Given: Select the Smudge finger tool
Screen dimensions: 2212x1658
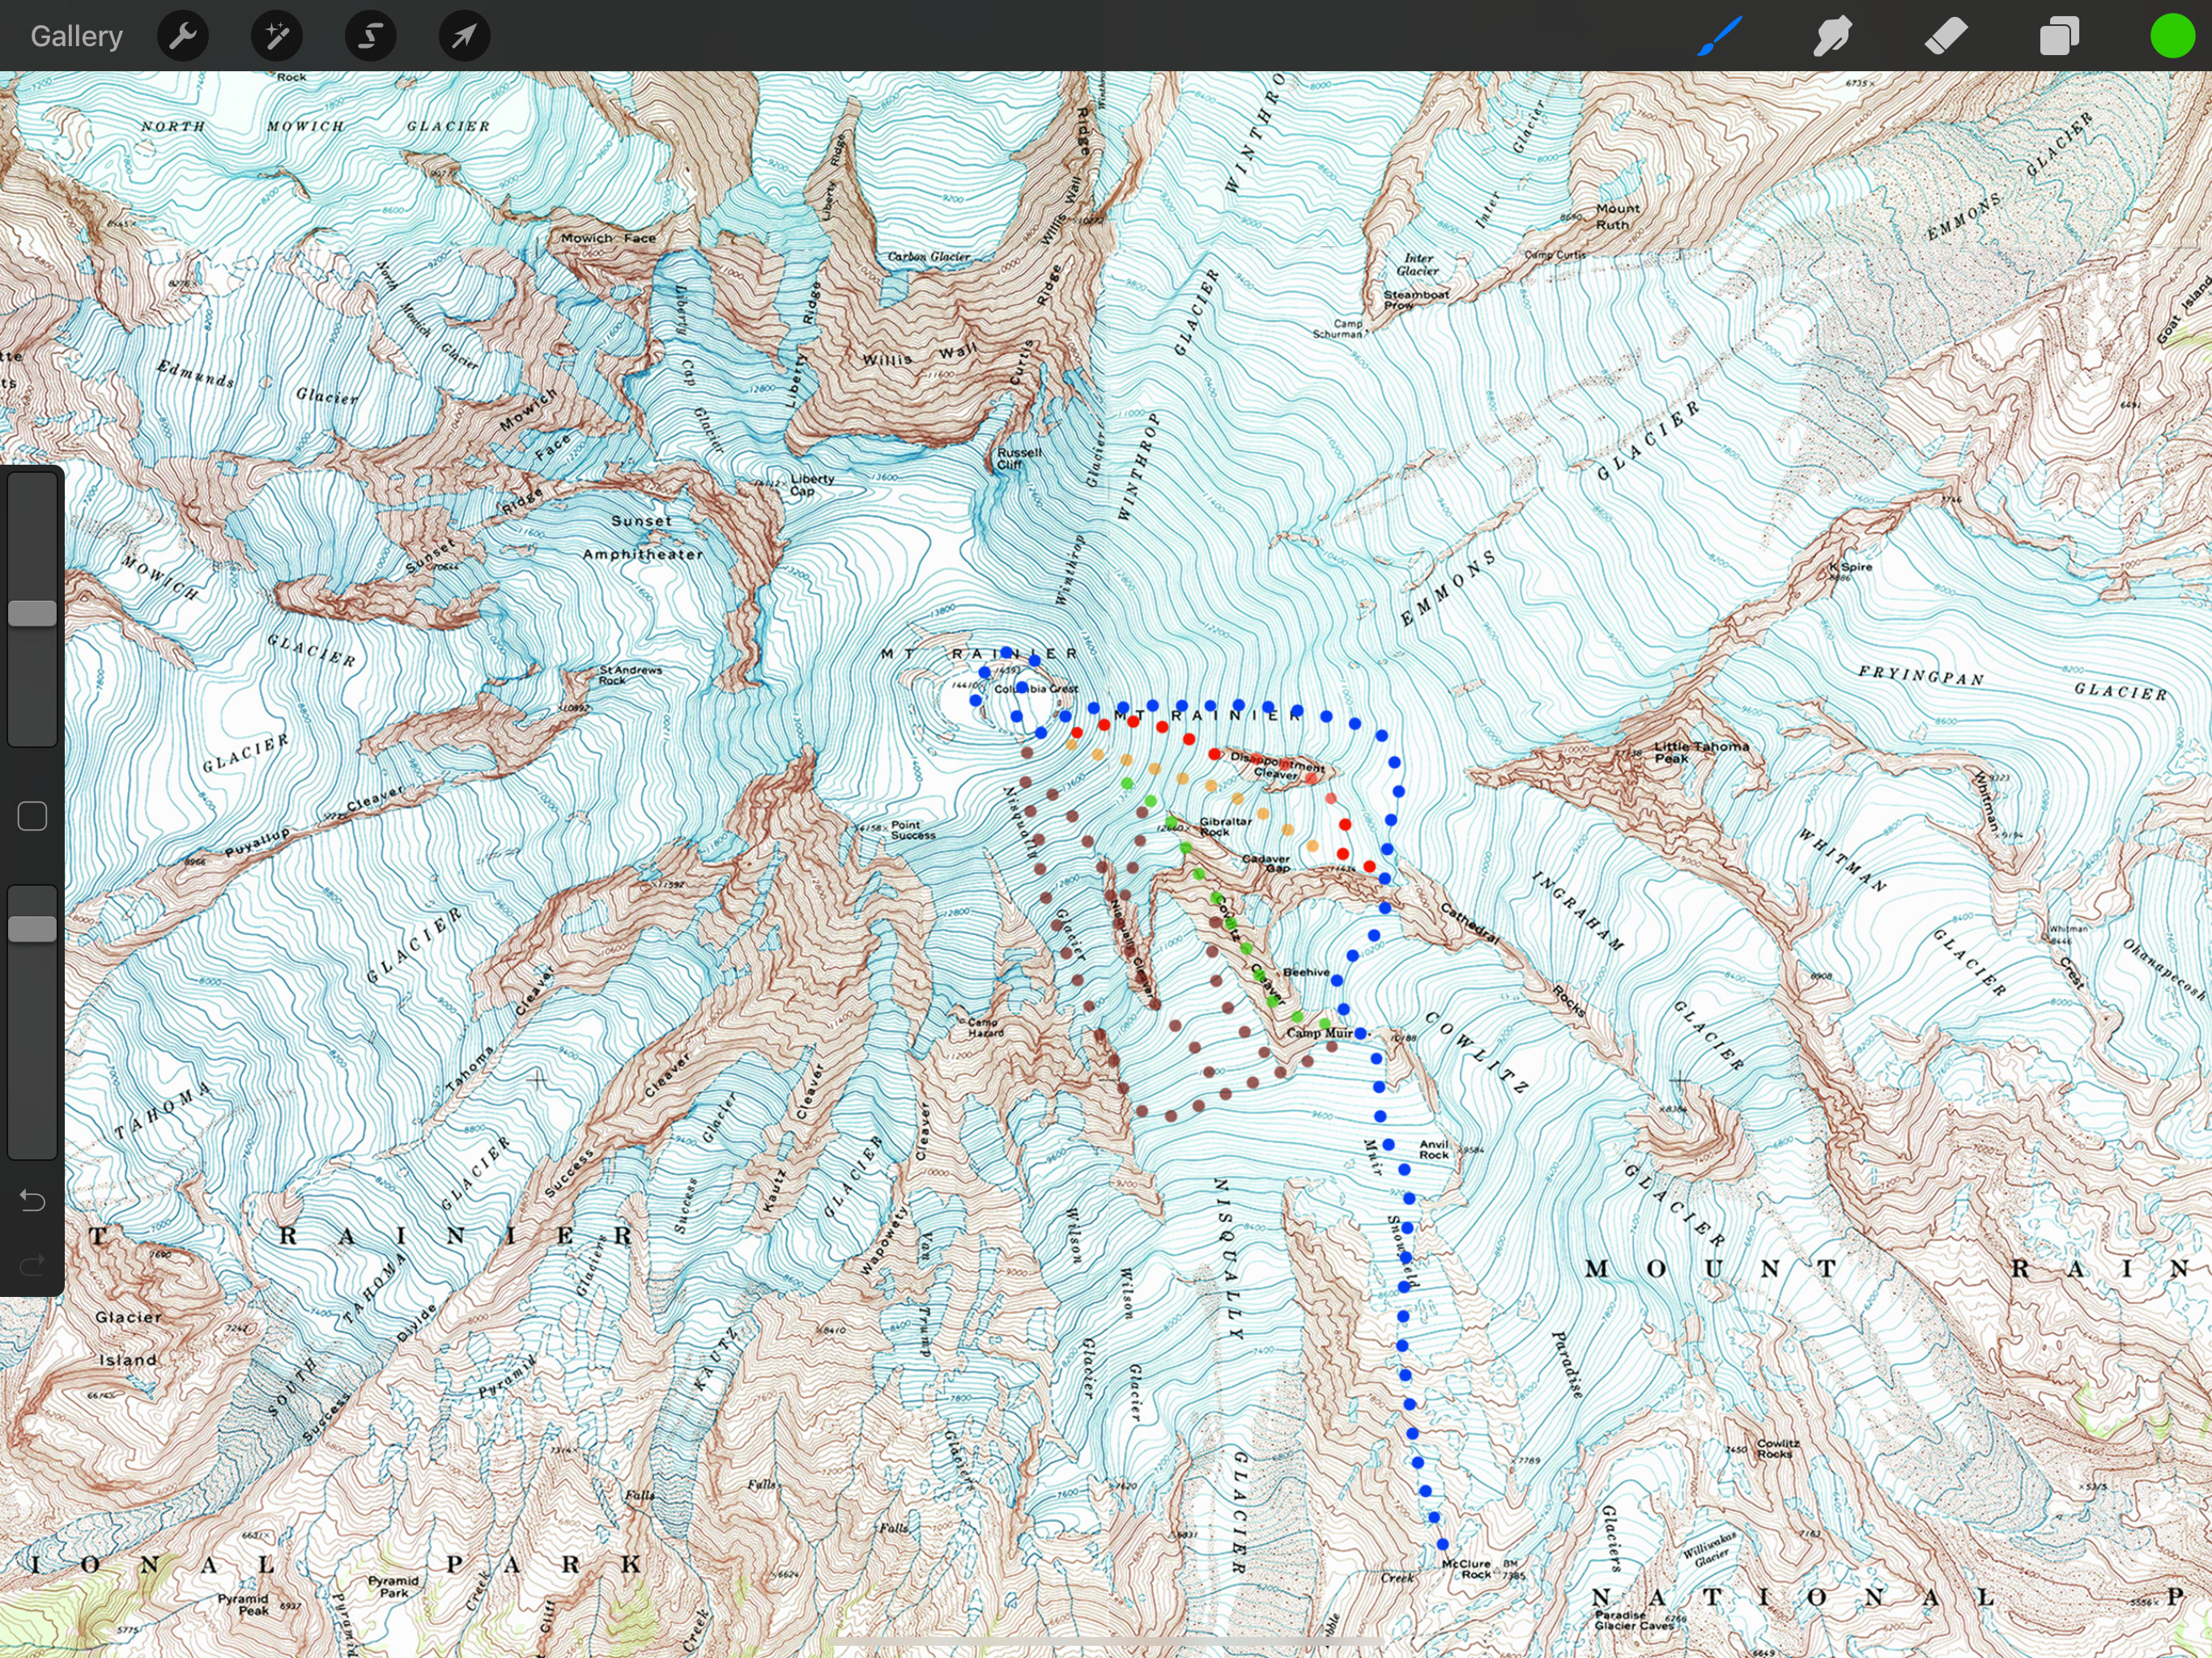Looking at the screenshot, I should coord(1833,37).
